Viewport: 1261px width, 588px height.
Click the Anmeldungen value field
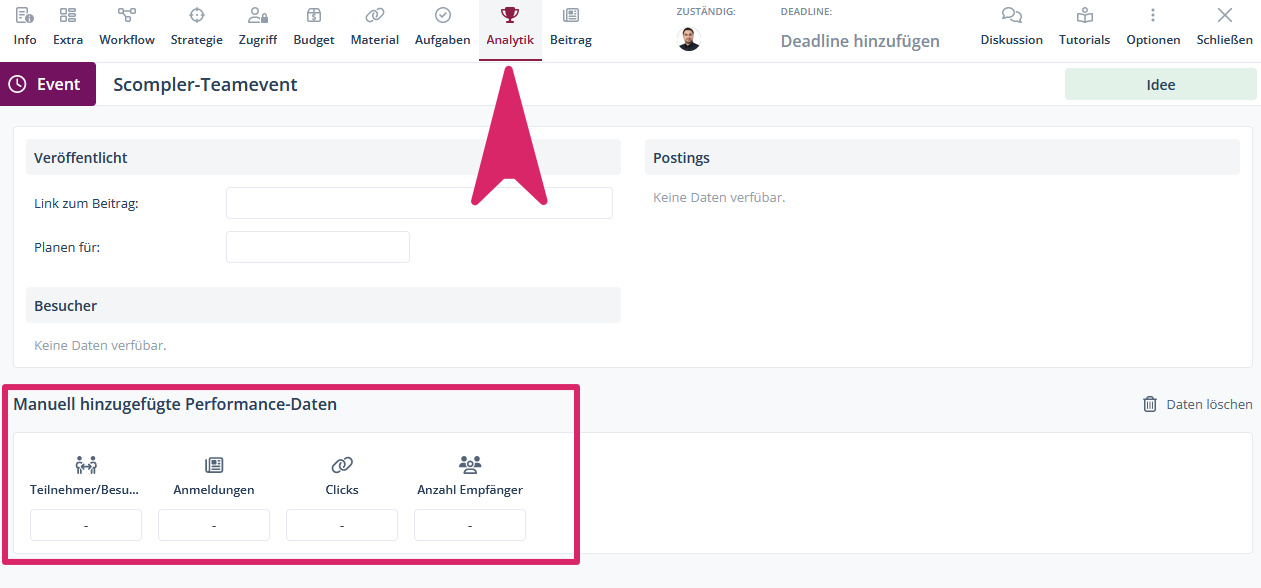214,525
